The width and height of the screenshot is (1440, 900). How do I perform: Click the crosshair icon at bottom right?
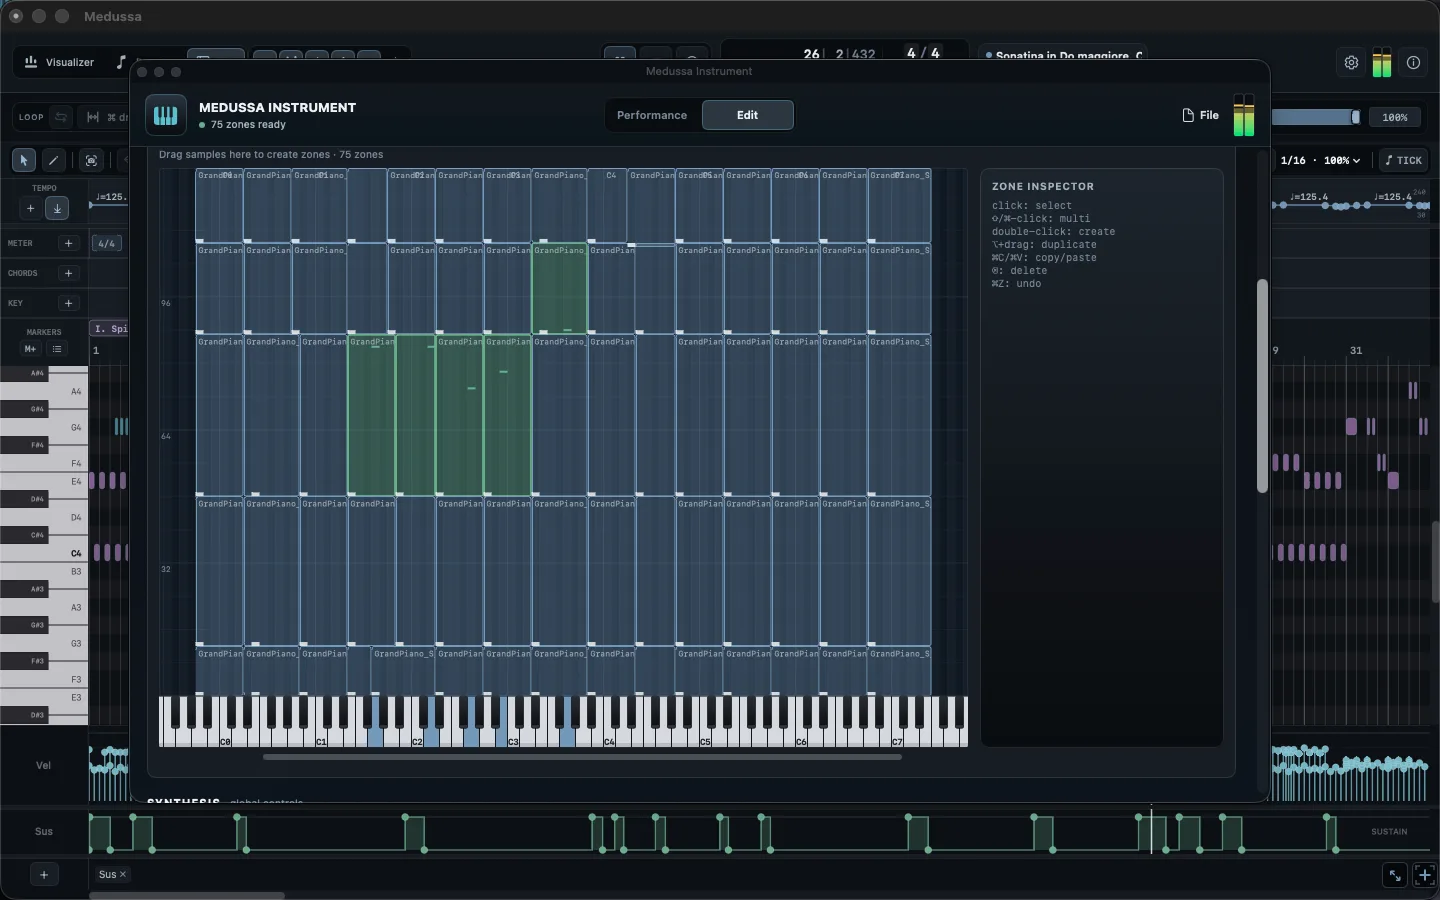(x=1425, y=875)
